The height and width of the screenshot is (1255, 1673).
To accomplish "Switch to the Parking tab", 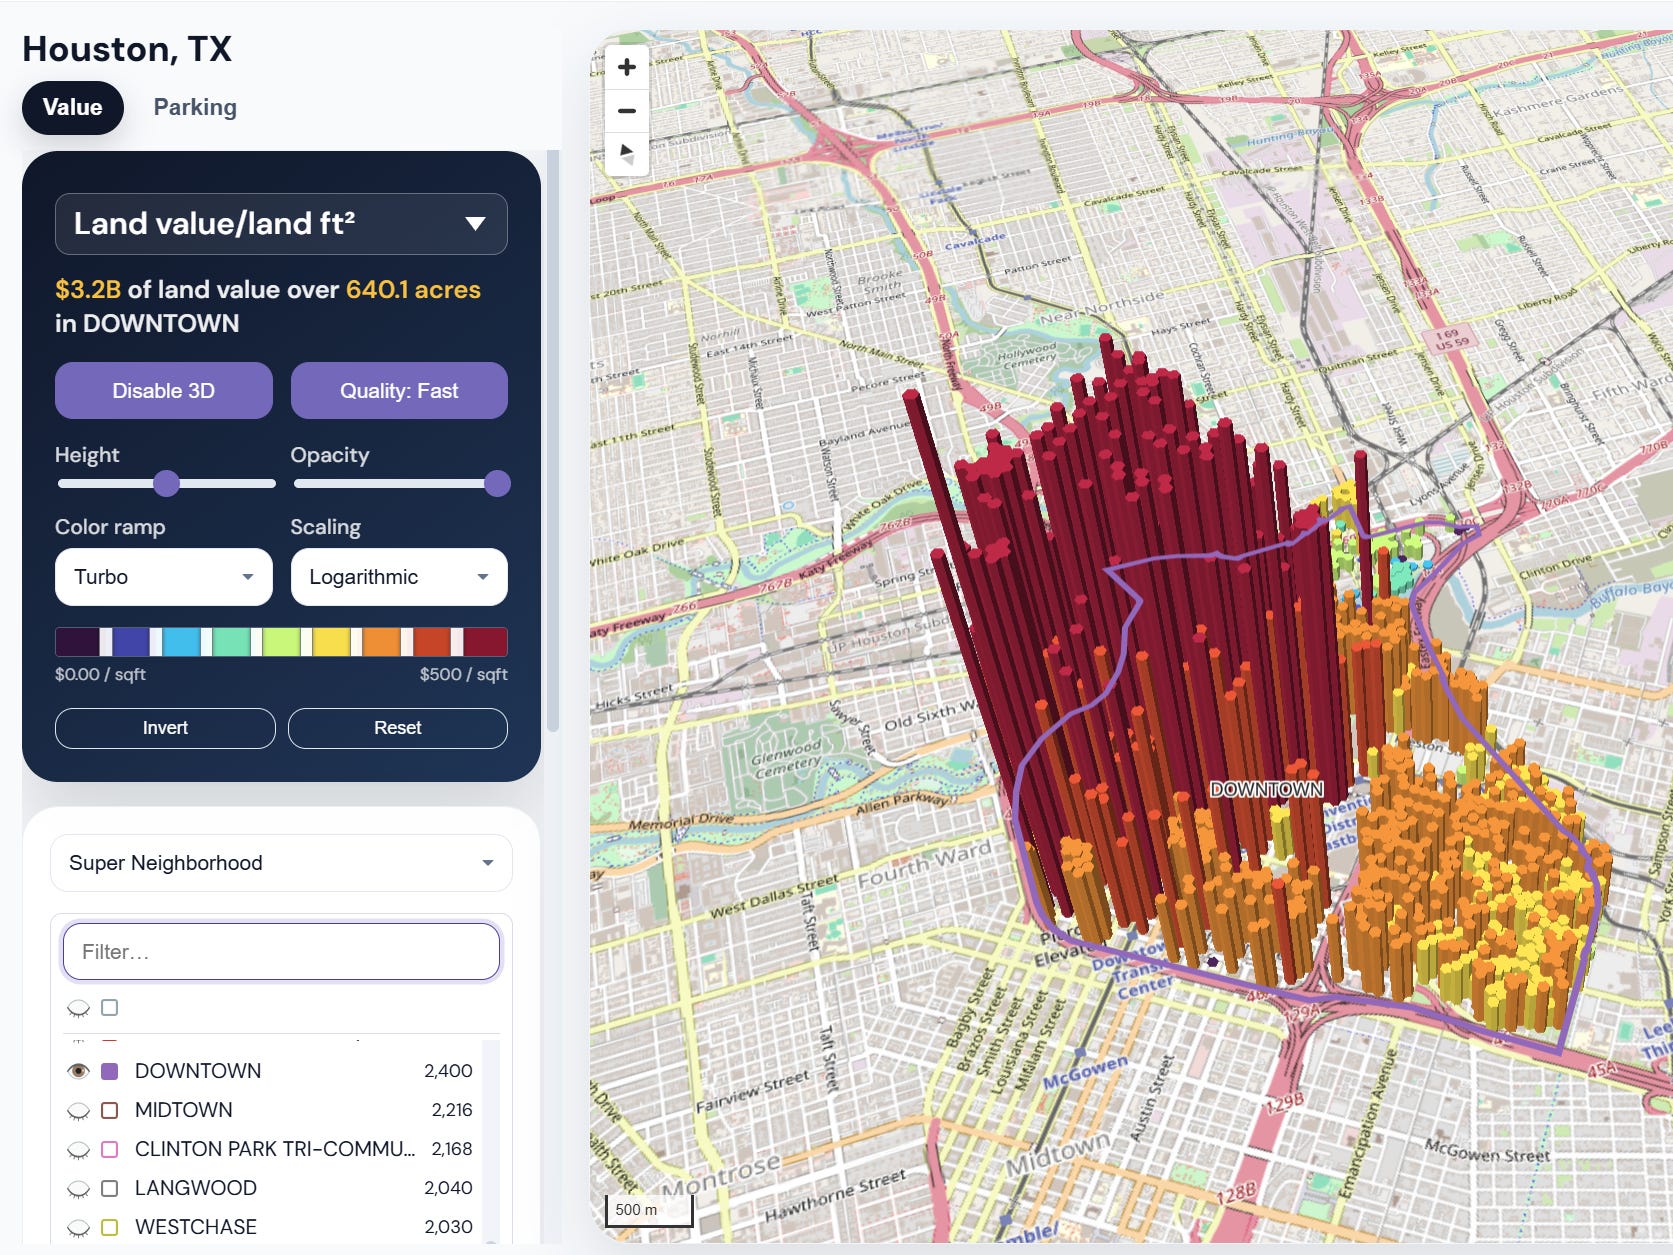I will 195,107.
